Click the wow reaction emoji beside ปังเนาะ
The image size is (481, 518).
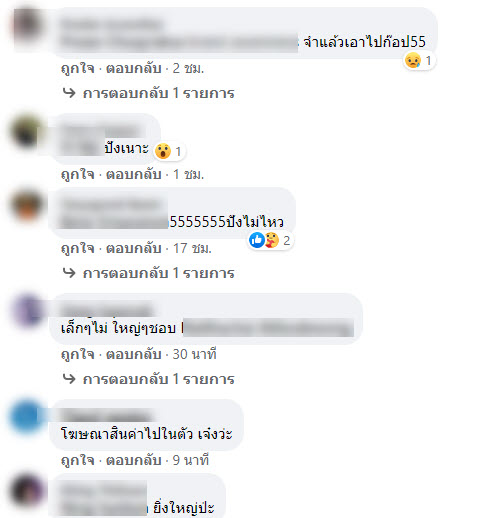[x=163, y=151]
